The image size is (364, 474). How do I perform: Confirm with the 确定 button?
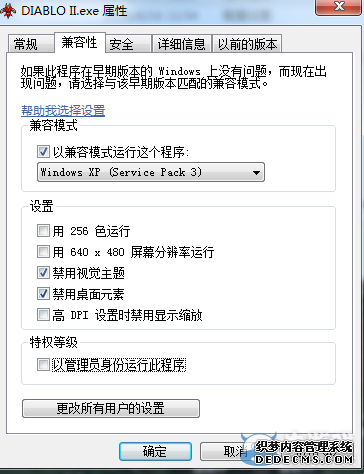coord(155,452)
